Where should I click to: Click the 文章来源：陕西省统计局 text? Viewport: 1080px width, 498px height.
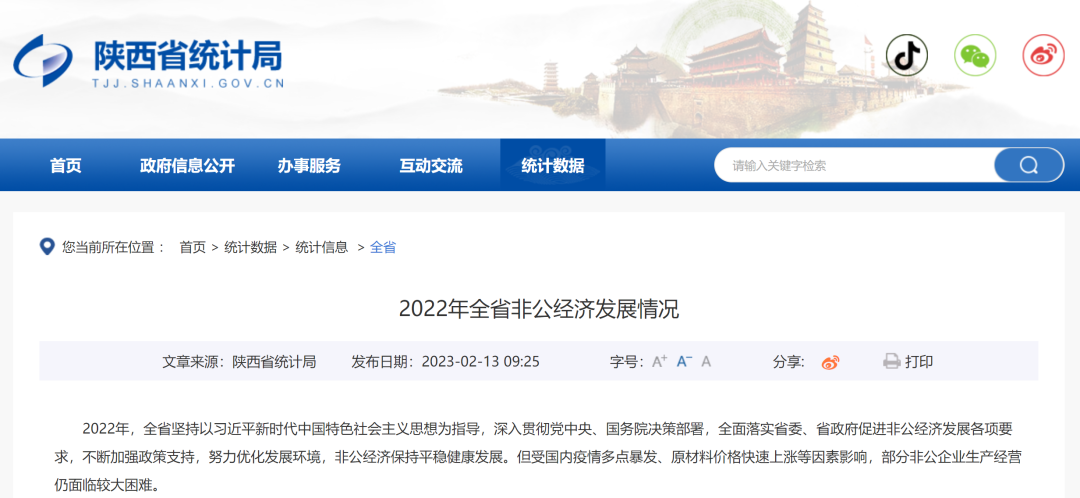[x=239, y=362]
